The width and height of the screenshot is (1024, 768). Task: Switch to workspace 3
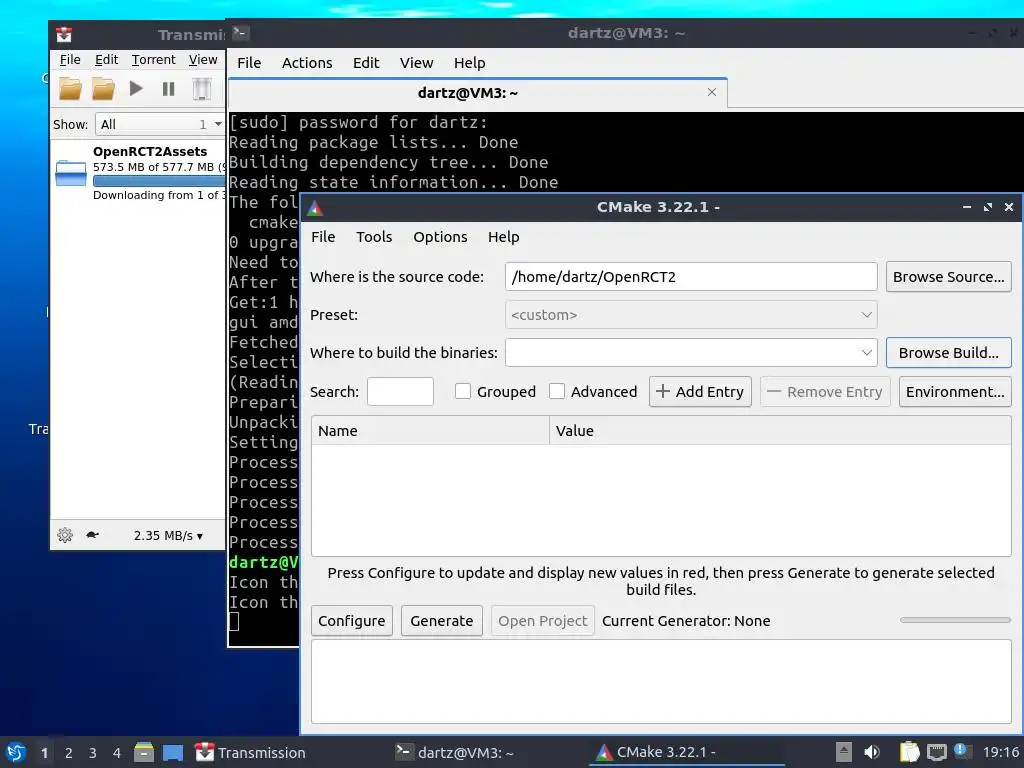coord(93,753)
